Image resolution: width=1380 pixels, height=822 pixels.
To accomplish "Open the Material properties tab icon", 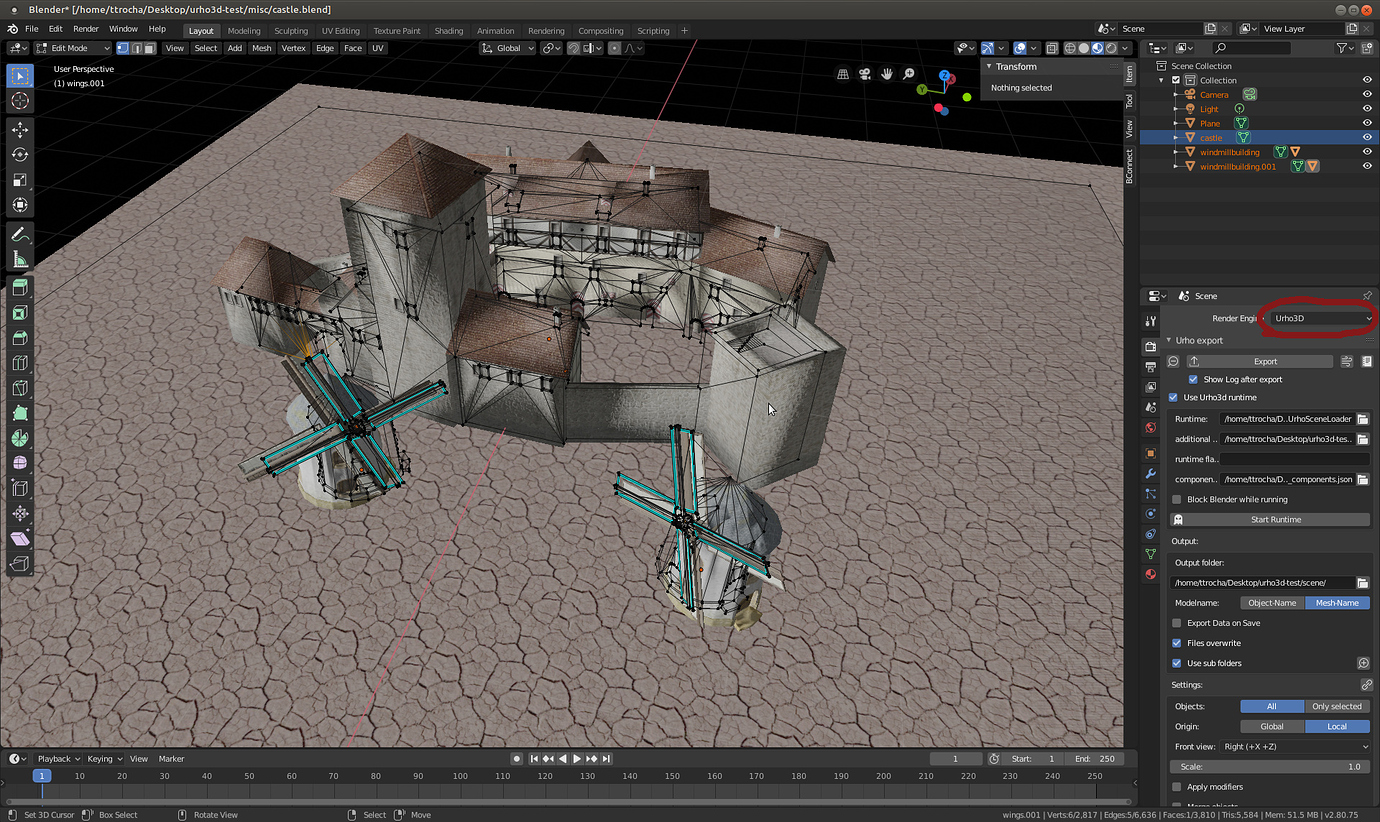I will pyautogui.click(x=1151, y=574).
